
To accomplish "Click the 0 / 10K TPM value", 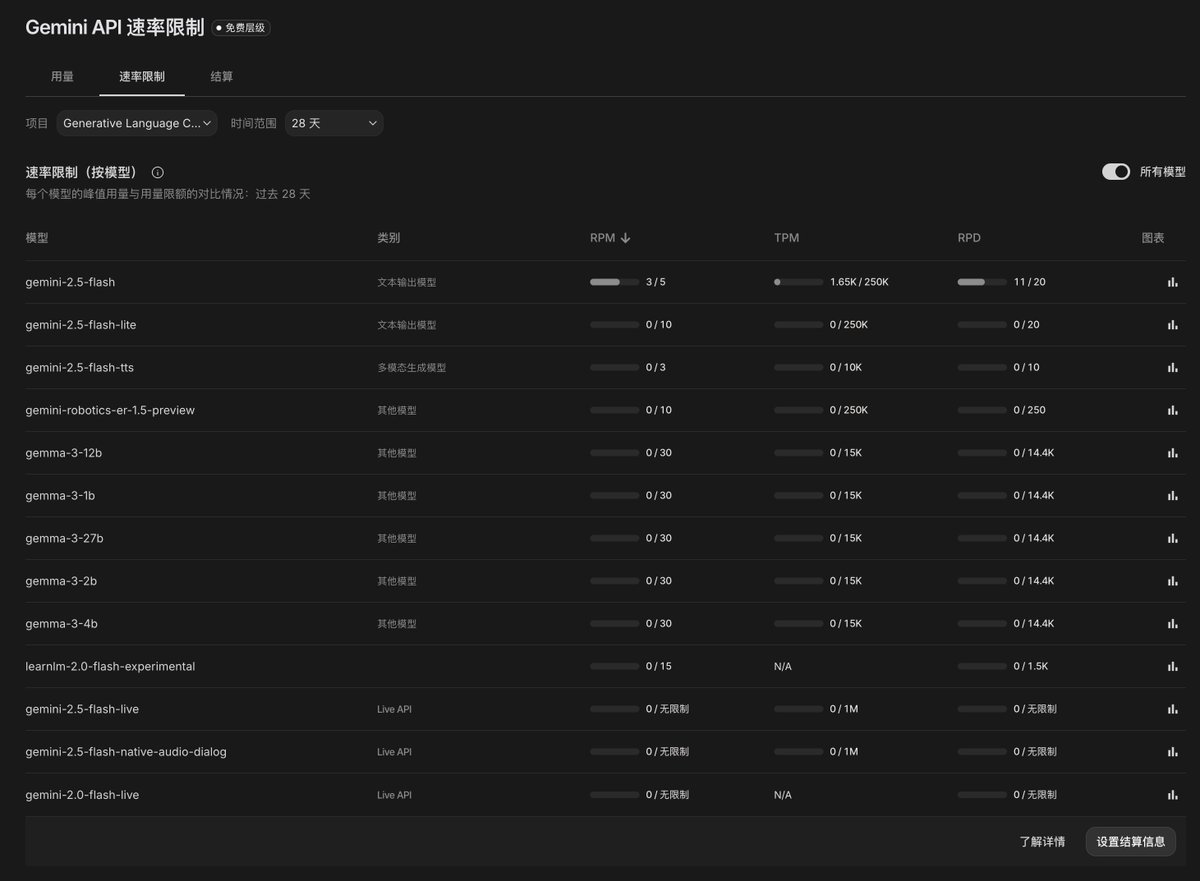I will [845, 367].
